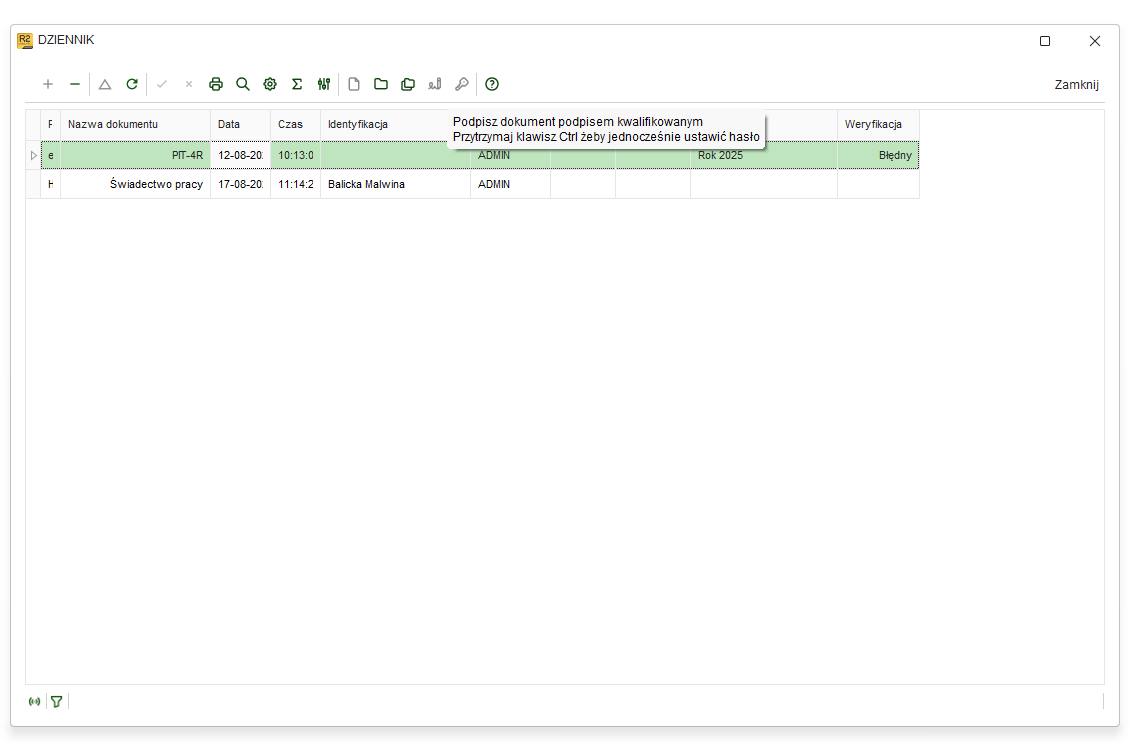
Task: Click the single folder icon
Action: pos(381,84)
